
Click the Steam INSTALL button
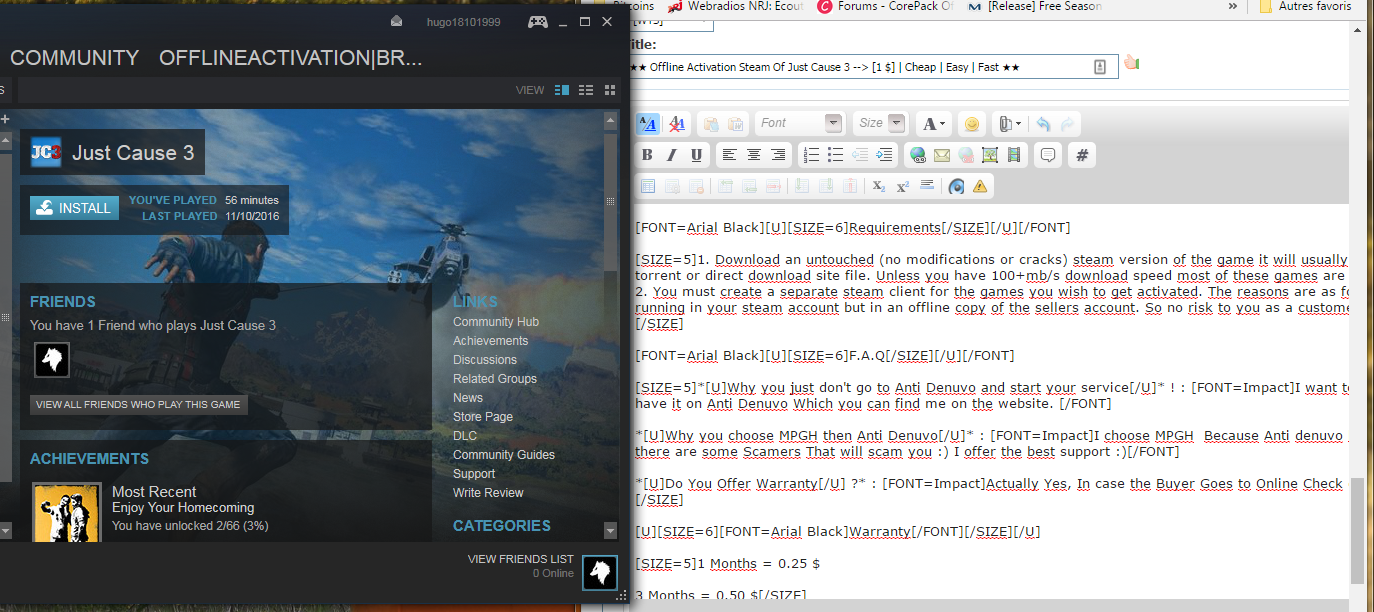[x=74, y=208]
